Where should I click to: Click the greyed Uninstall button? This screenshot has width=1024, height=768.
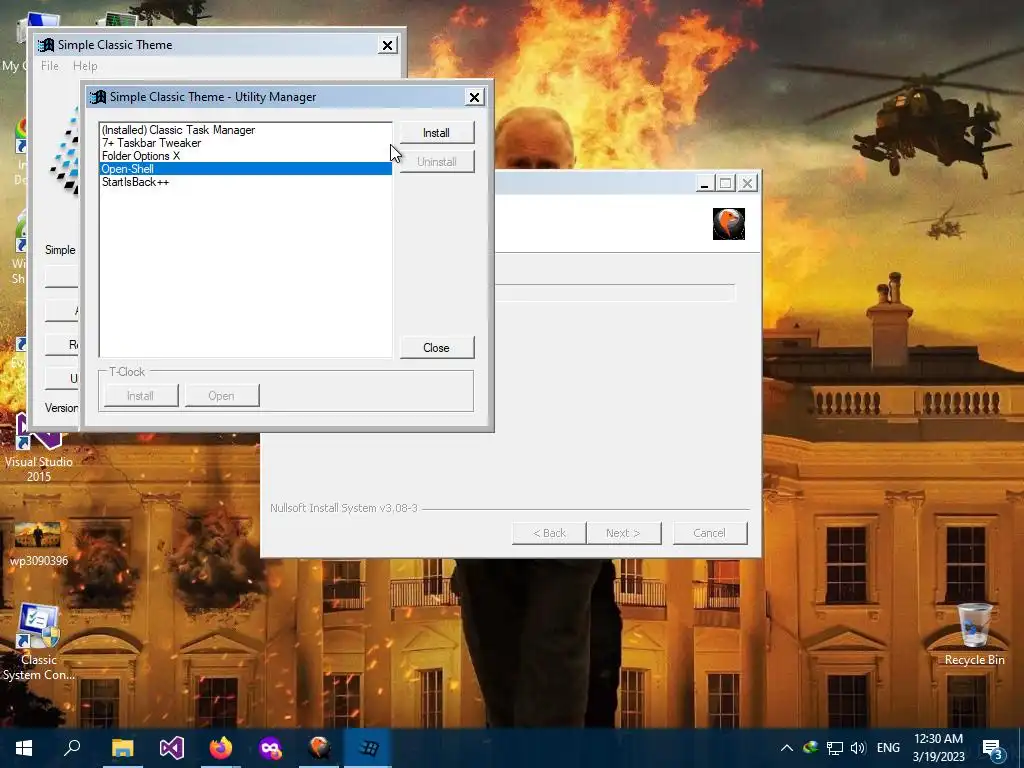(x=436, y=161)
